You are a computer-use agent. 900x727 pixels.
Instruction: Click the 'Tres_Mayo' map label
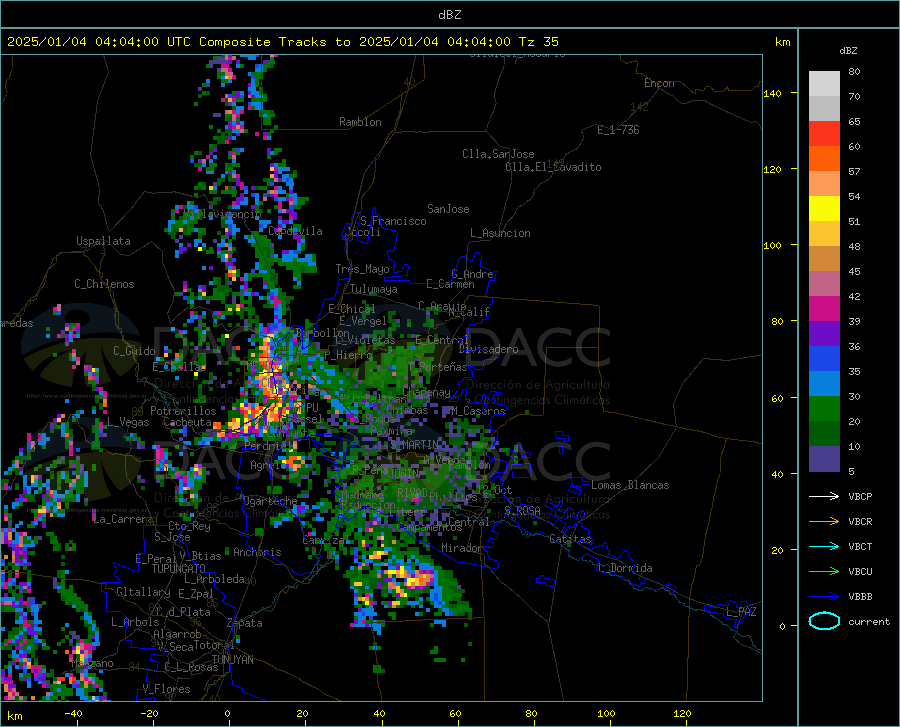coord(362,269)
